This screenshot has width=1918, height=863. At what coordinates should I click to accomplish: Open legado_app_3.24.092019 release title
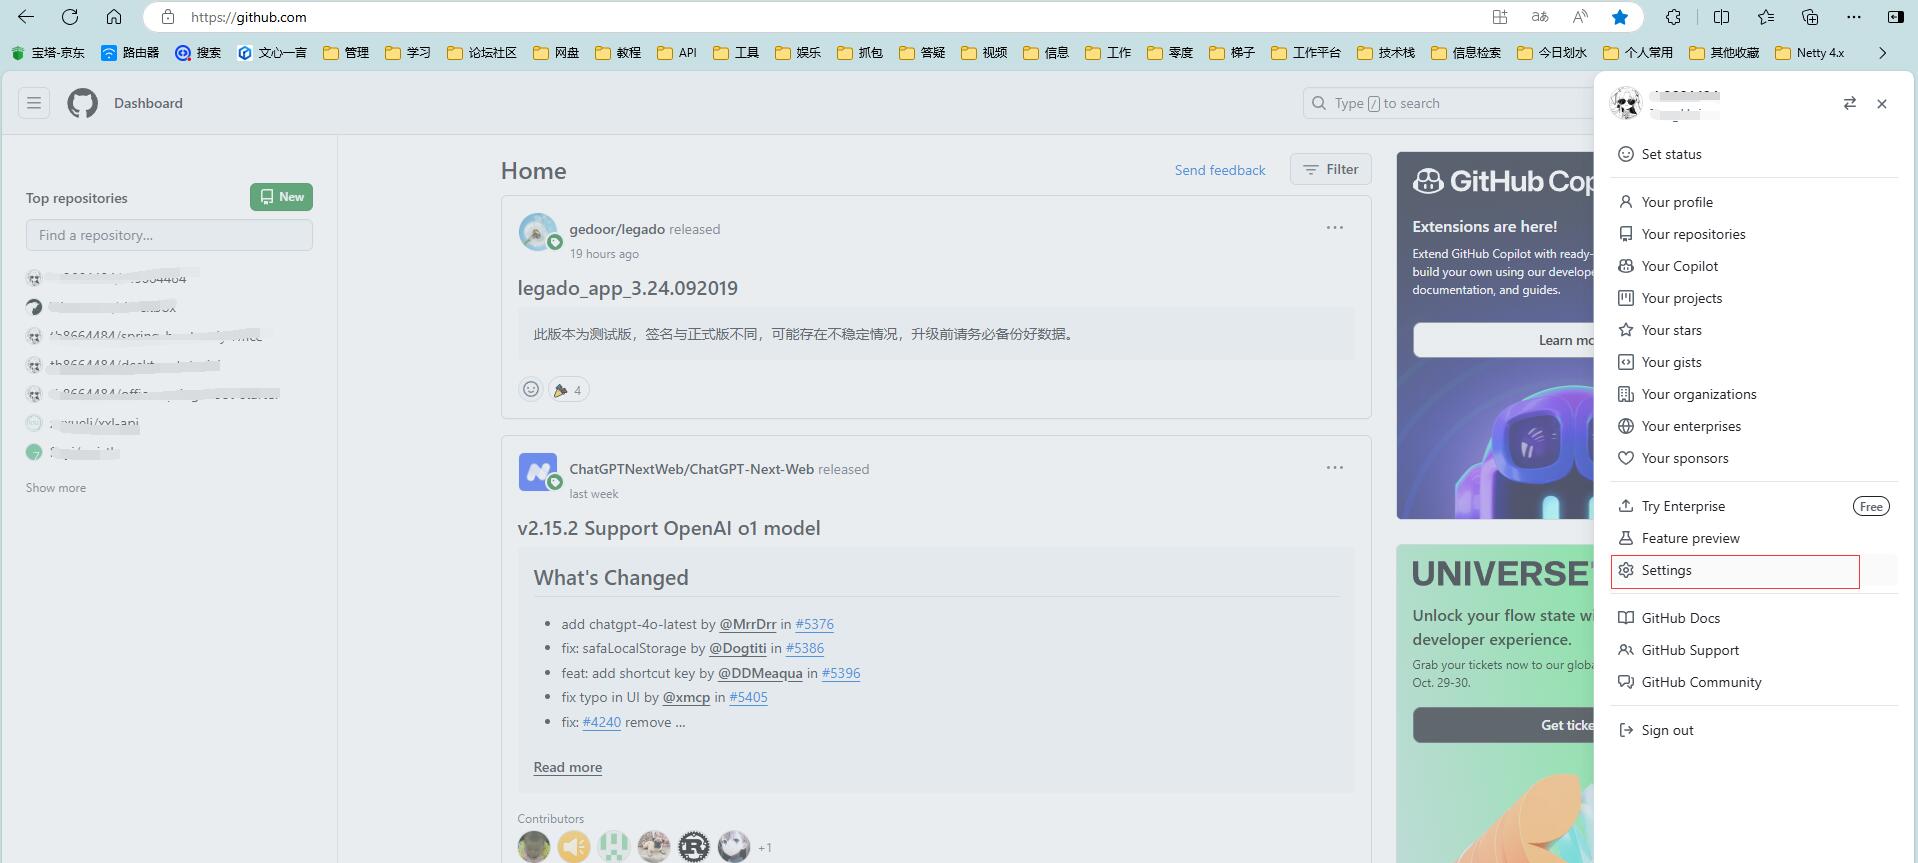[627, 288]
